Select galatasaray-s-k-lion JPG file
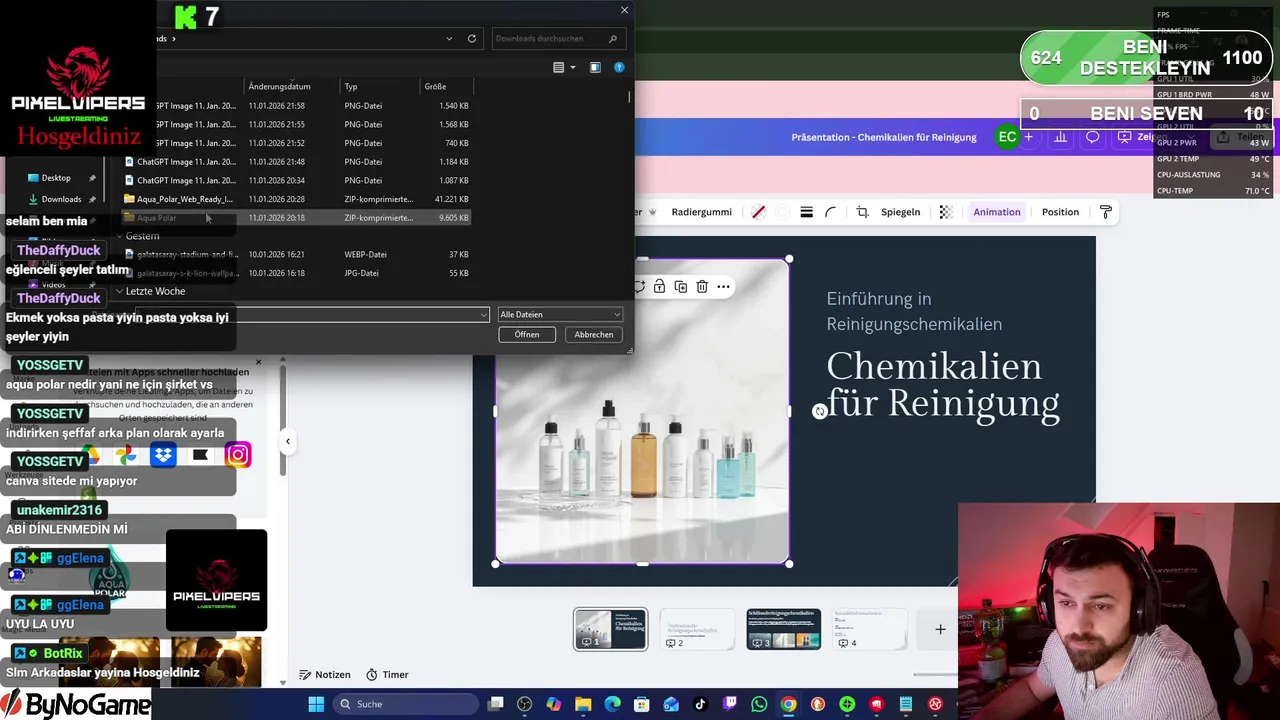Viewport: 1280px width, 720px height. pos(296,273)
